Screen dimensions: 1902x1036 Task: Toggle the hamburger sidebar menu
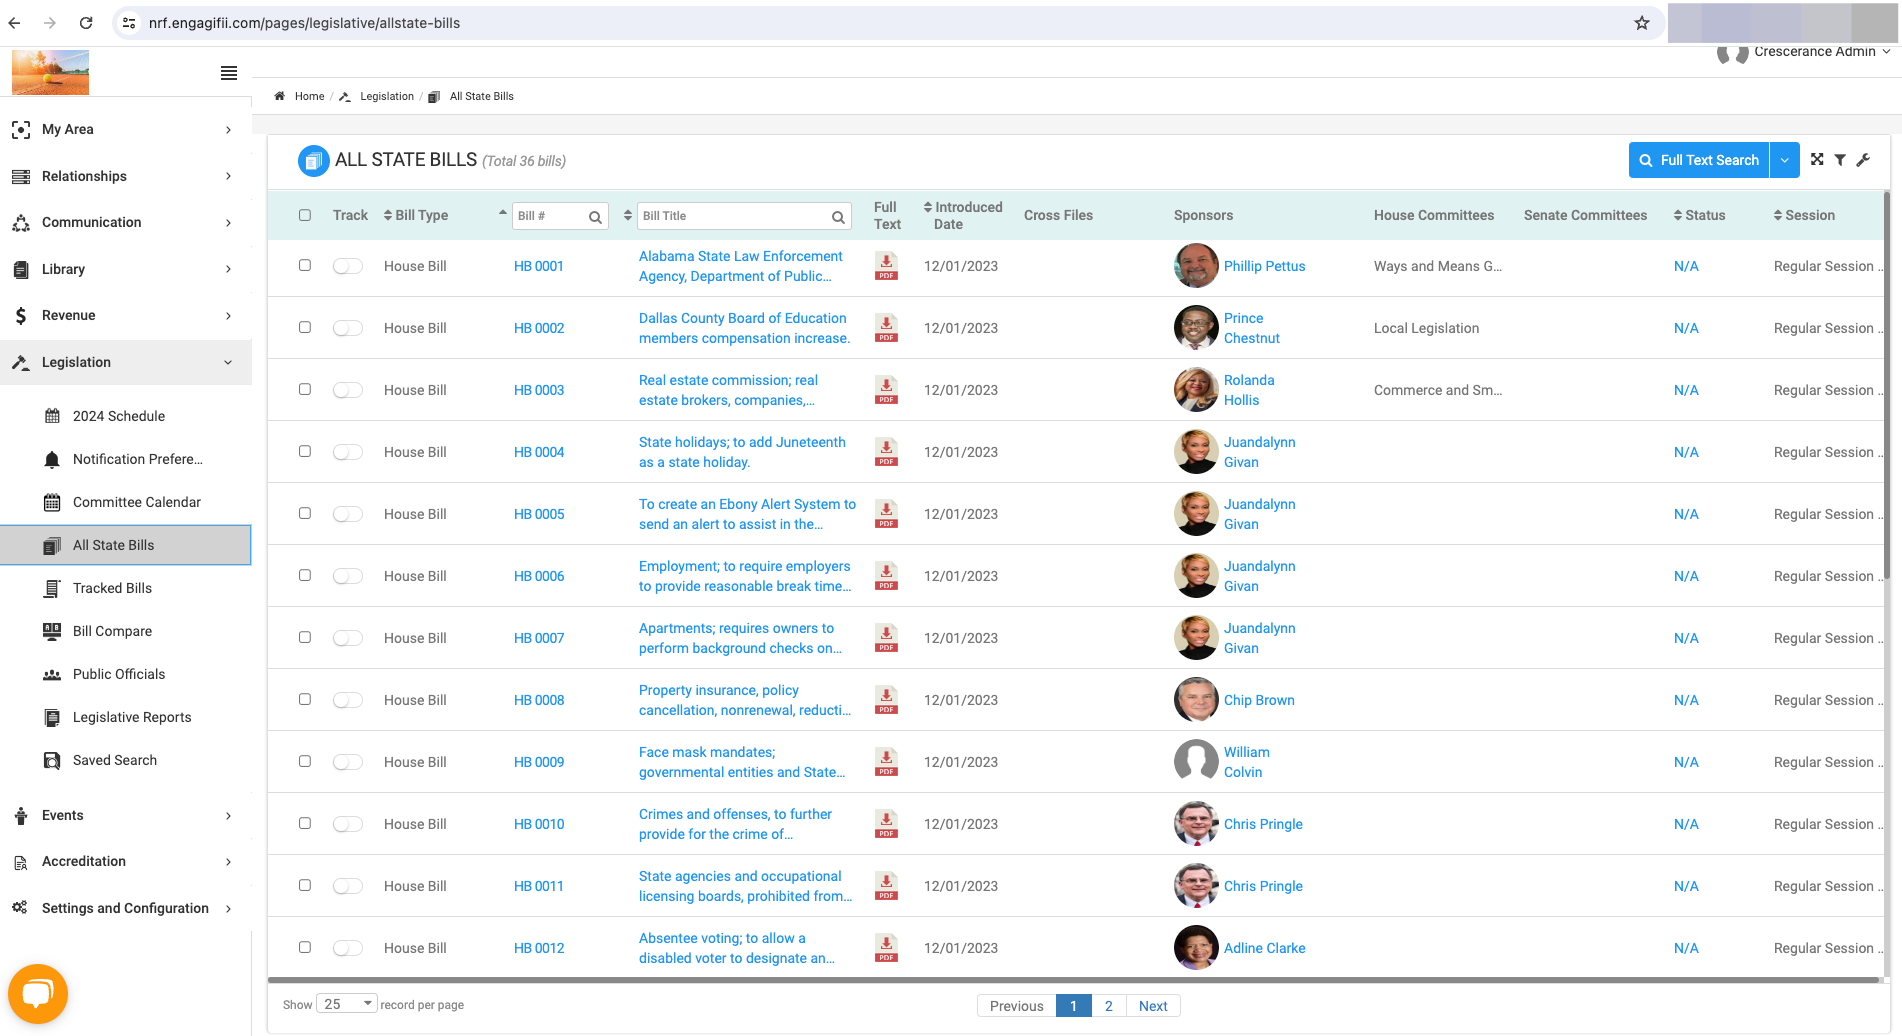click(229, 73)
